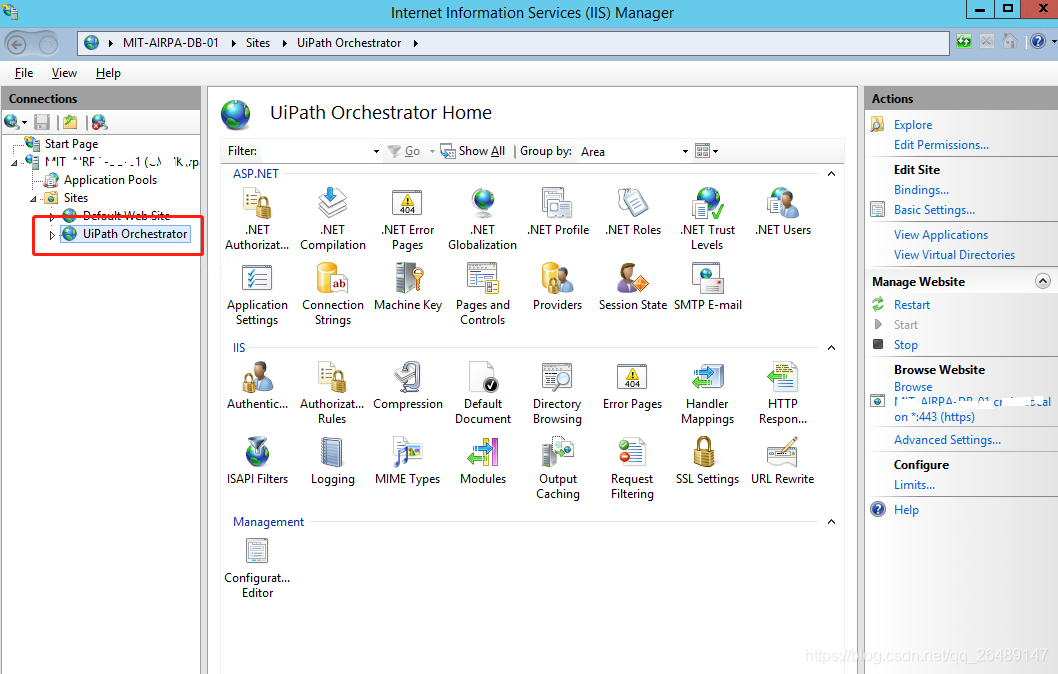Screen dimensions: 1058x674
Task: Open Pages and Controls feature
Action: pos(482,295)
